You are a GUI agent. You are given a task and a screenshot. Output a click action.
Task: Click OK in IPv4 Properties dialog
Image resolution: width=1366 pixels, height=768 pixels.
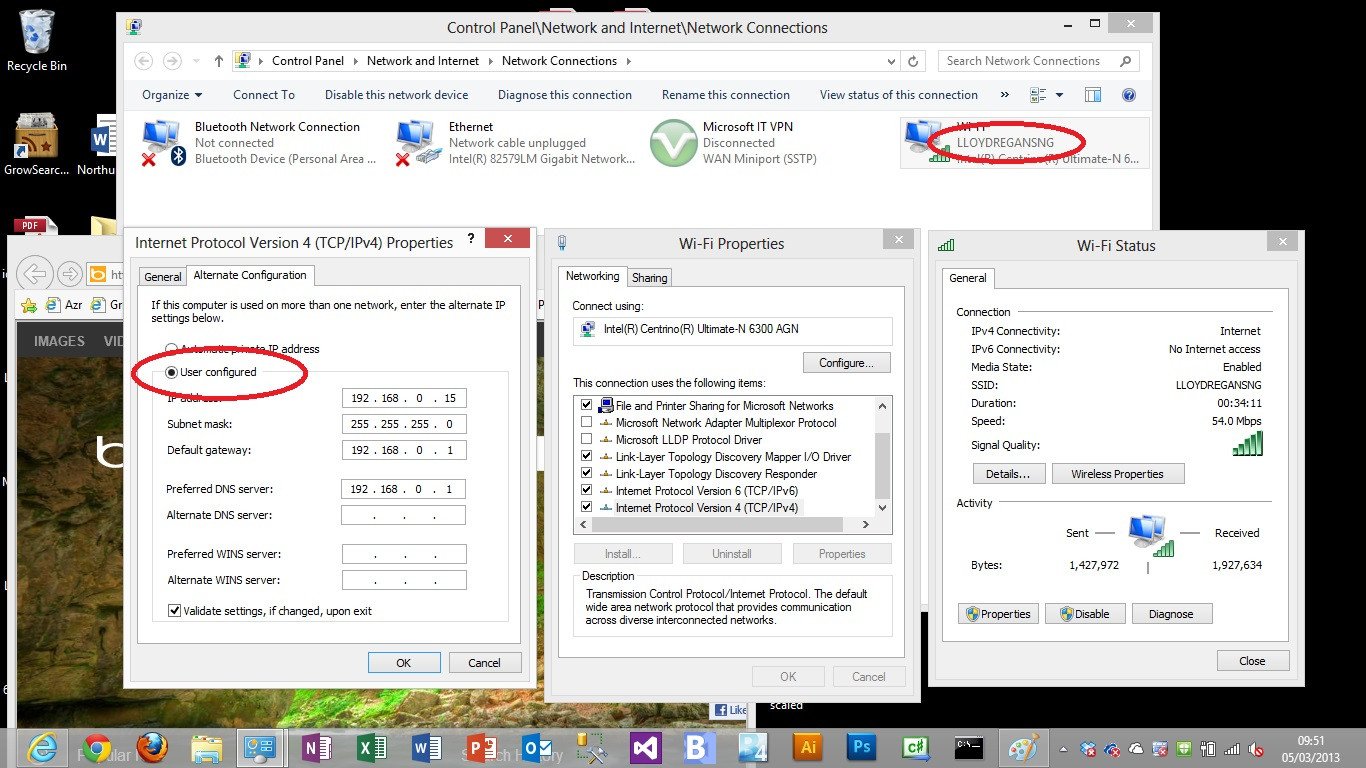(404, 663)
